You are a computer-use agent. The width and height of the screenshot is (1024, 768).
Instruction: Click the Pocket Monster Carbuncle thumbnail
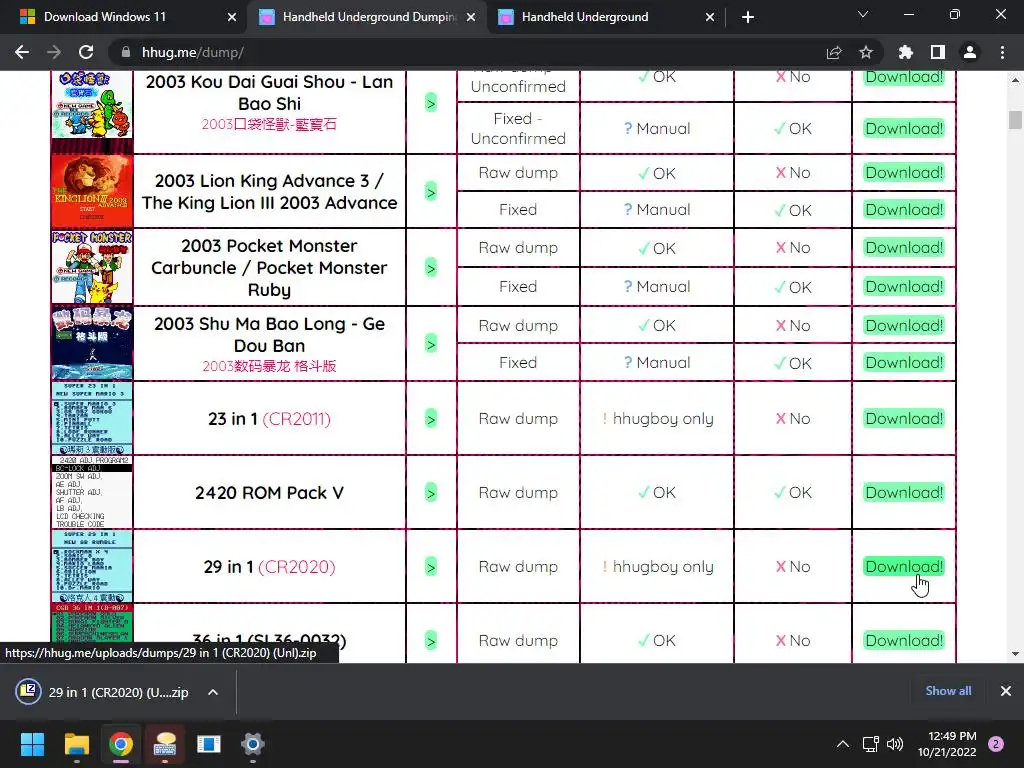[92, 266]
